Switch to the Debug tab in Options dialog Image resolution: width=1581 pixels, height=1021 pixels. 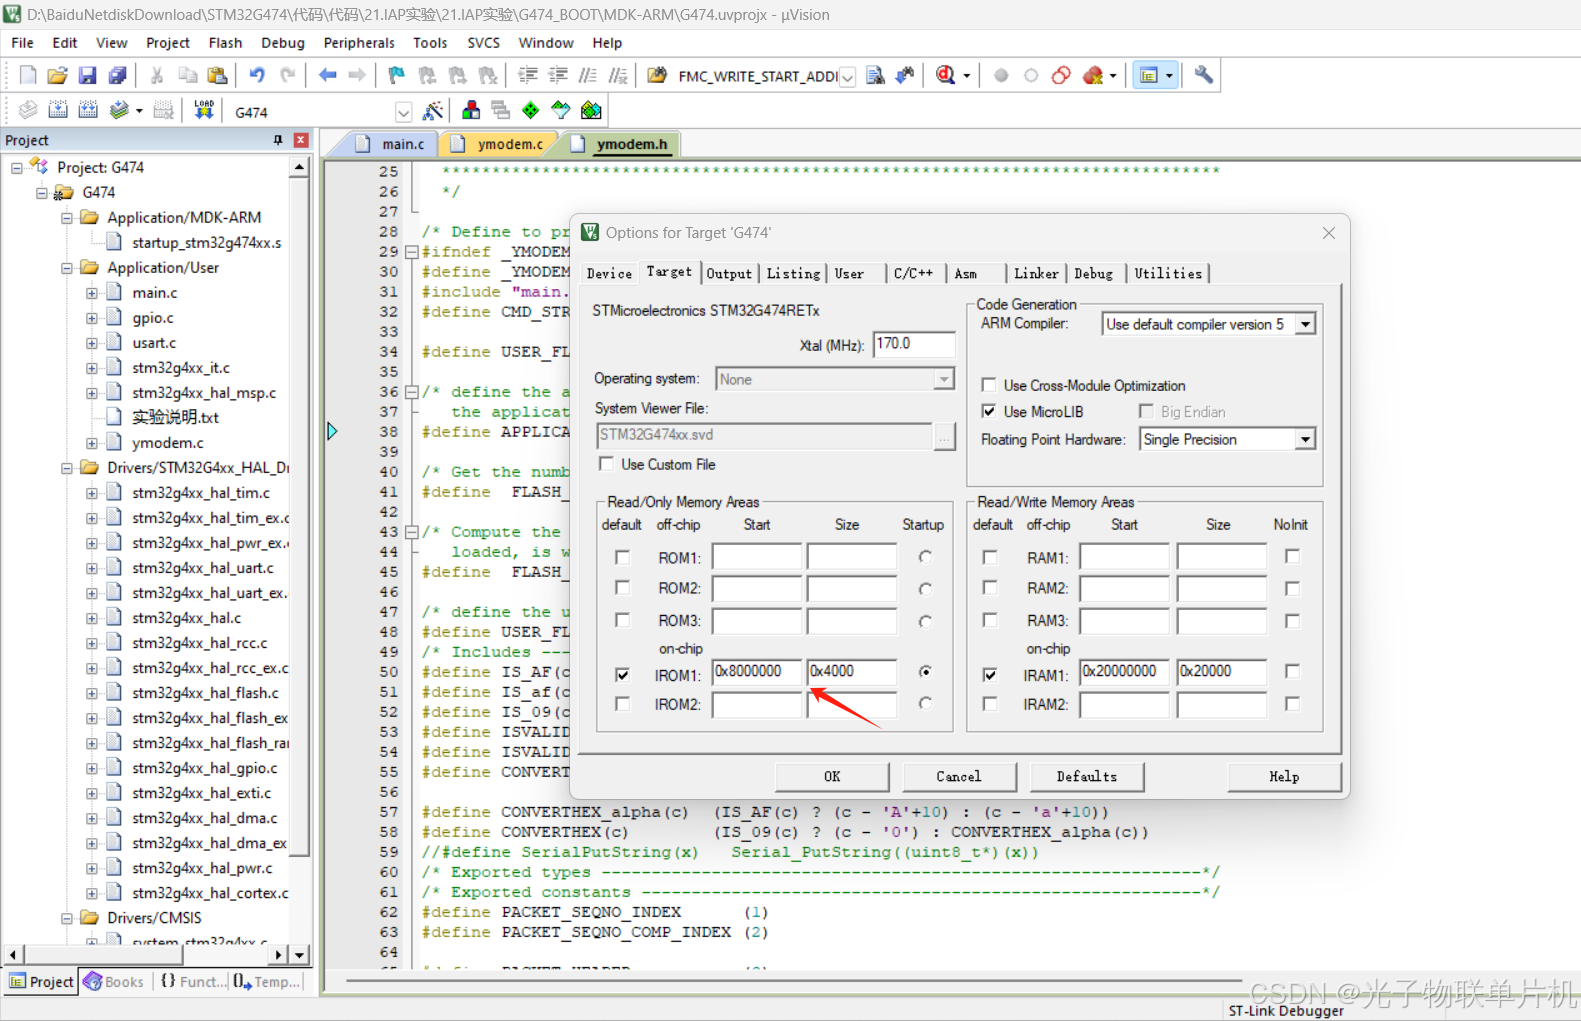tap(1093, 273)
